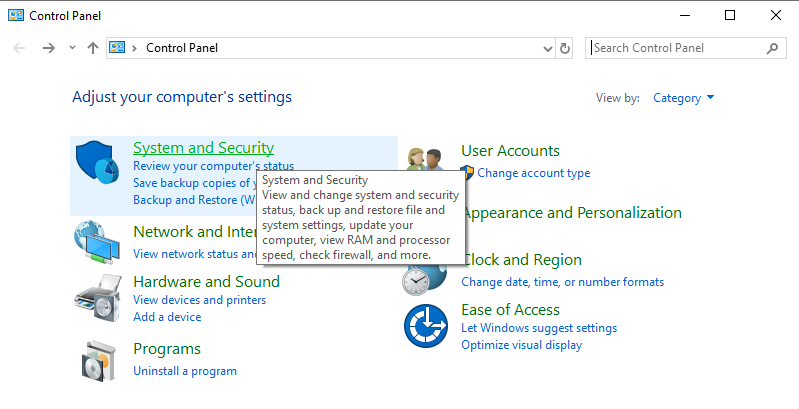
Task: Open Network and Internet heading
Action: pos(195,232)
